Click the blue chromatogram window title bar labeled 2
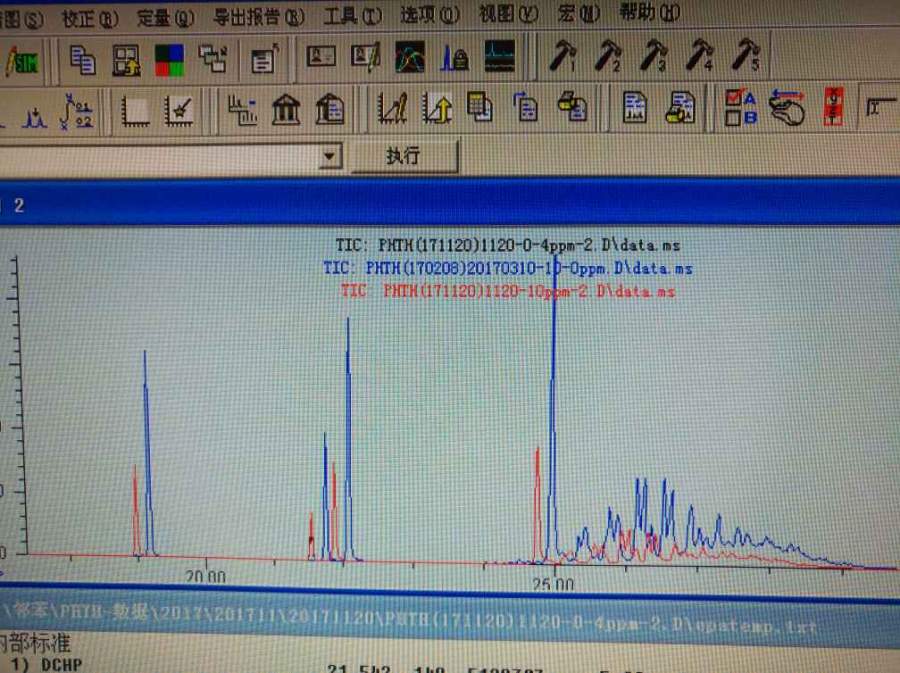 pos(450,204)
